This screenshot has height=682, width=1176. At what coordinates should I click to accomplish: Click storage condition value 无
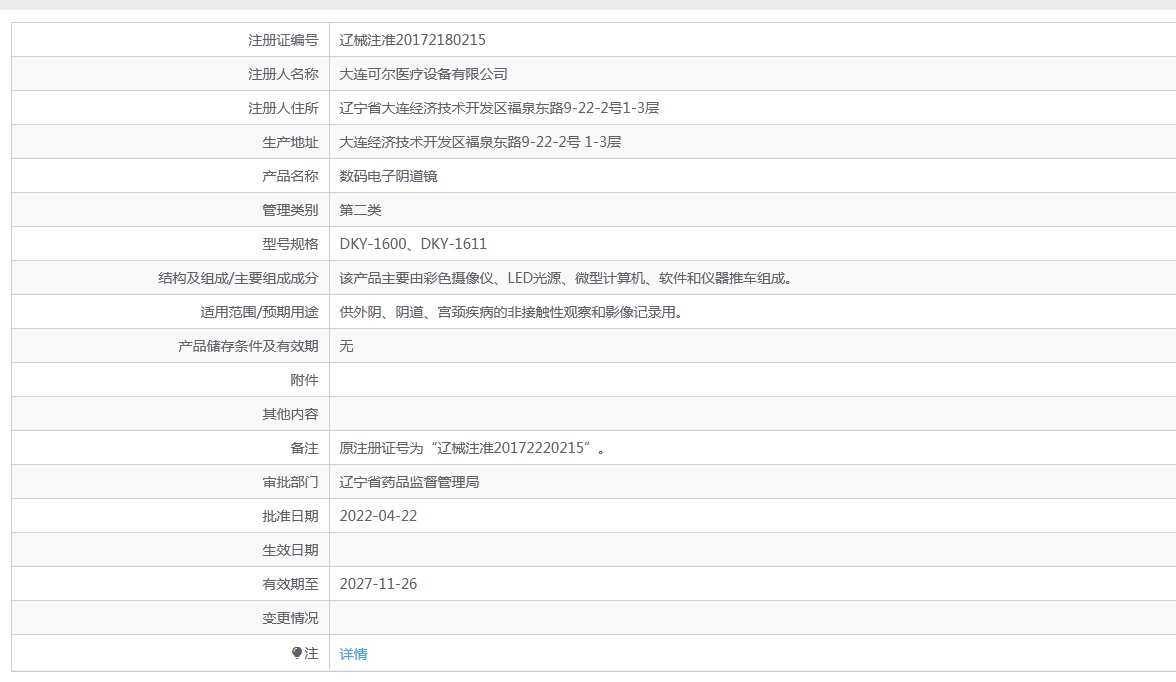click(x=346, y=346)
